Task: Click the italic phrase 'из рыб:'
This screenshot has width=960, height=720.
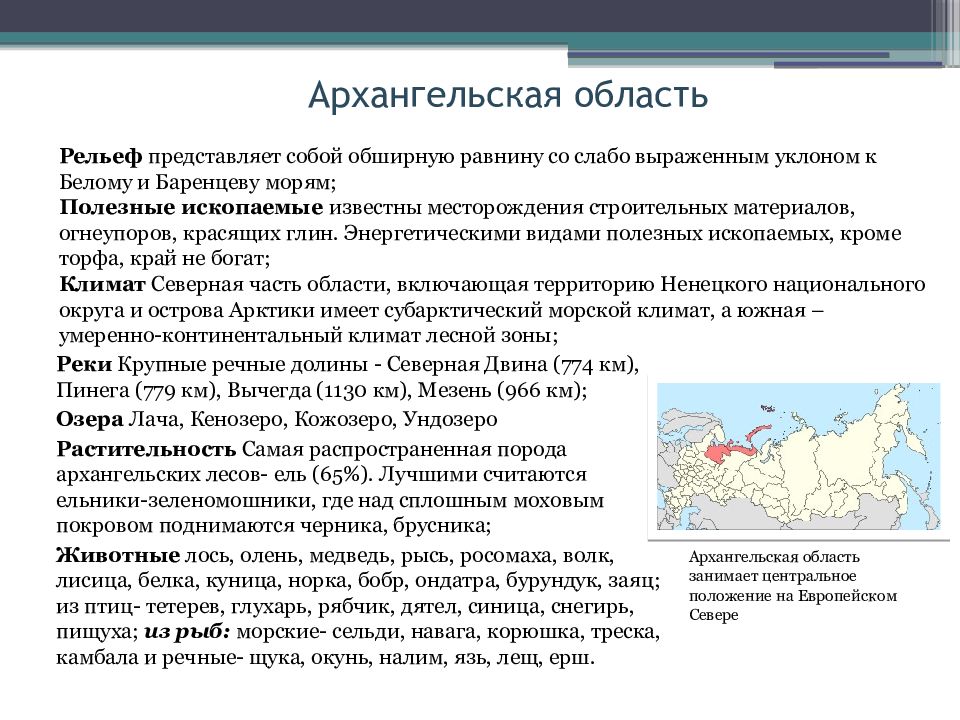Action: pyautogui.click(x=187, y=632)
